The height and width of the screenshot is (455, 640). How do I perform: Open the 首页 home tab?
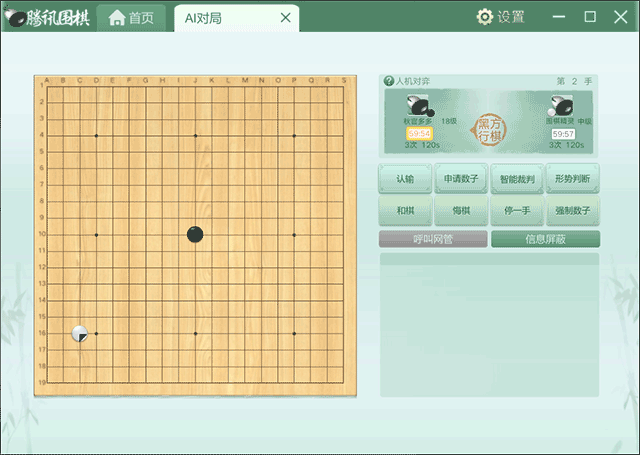pos(131,18)
